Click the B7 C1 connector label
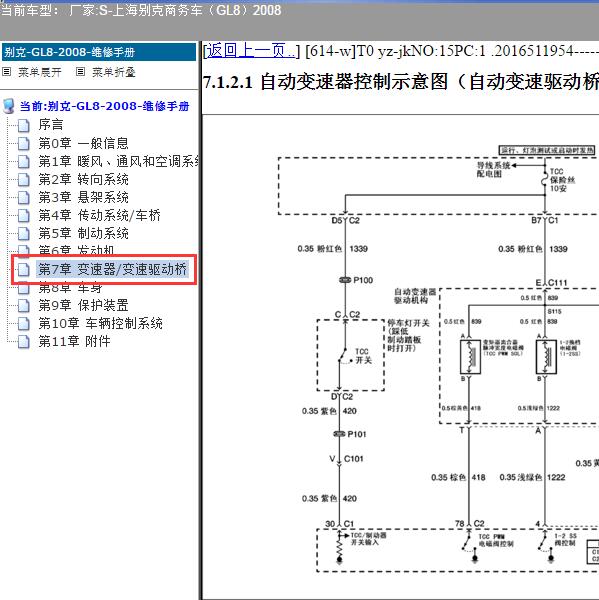Screen dimensions: 599x600 545,220
